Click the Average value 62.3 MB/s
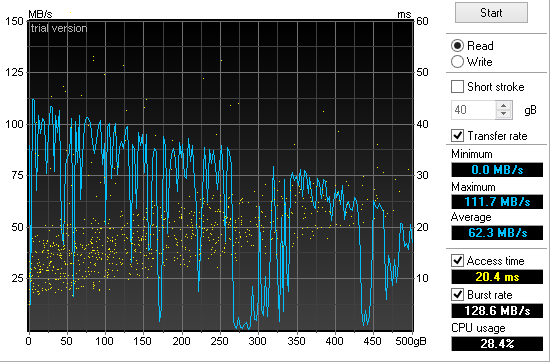Viewport: 550px width, 362px height. tap(497, 233)
